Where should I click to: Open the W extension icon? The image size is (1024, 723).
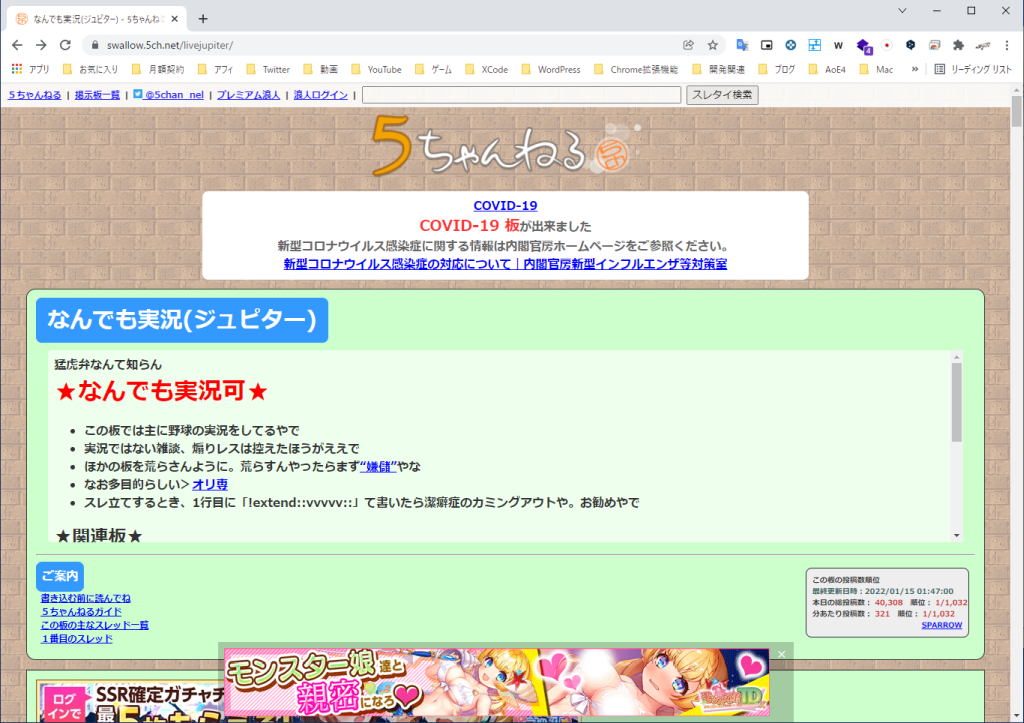tap(839, 45)
